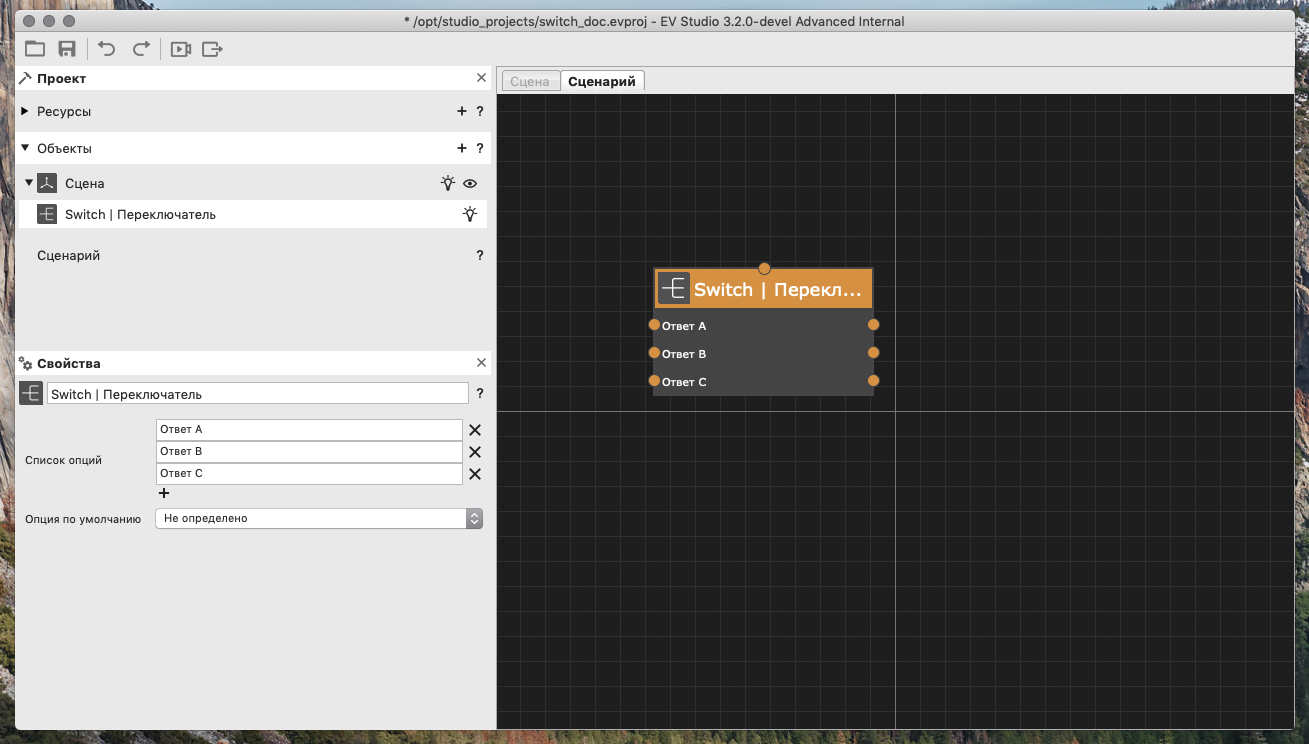Click the open project folder icon
This screenshot has height=744, width=1309.
(x=35, y=48)
